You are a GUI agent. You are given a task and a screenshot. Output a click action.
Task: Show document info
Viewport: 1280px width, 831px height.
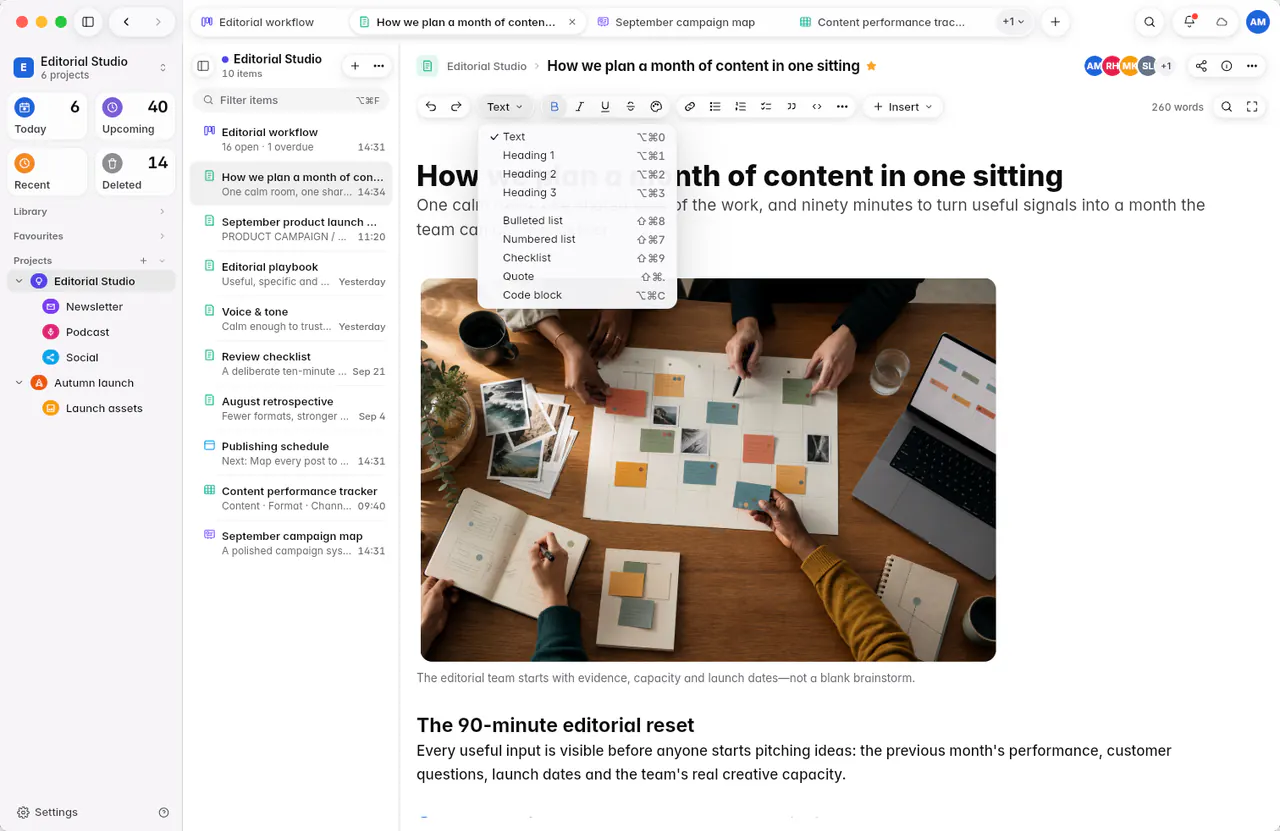pyautogui.click(x=1227, y=66)
